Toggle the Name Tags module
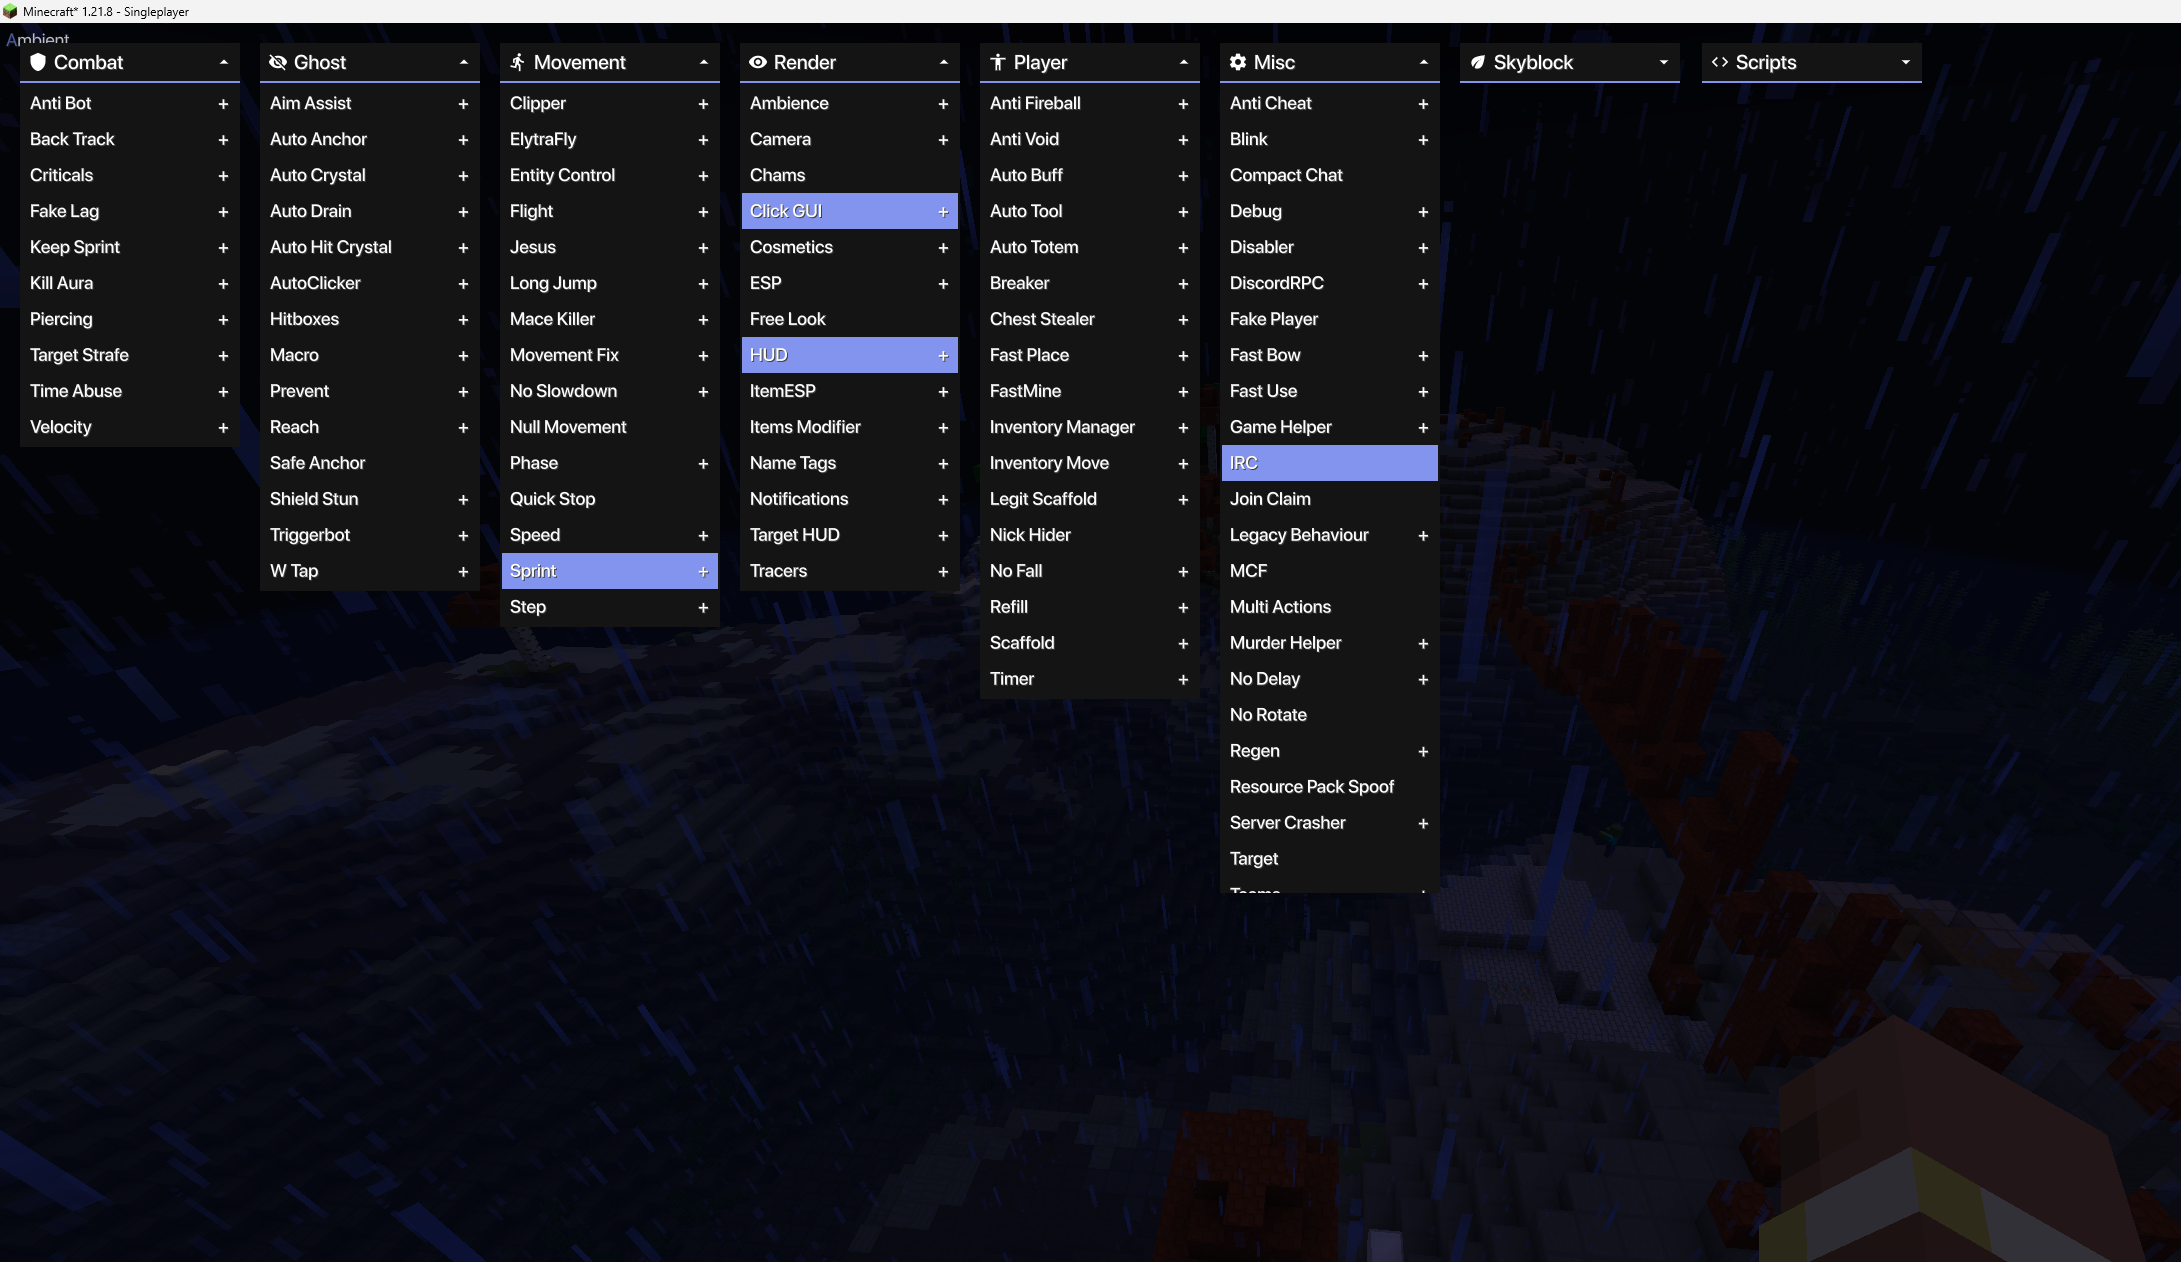 [850, 463]
